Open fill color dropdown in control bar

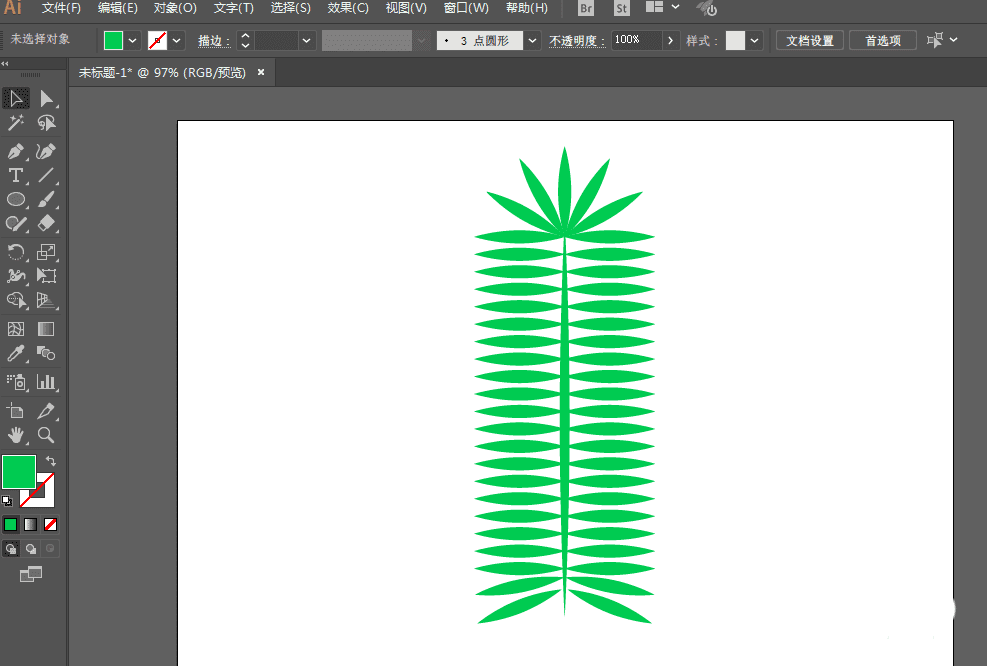click(133, 40)
